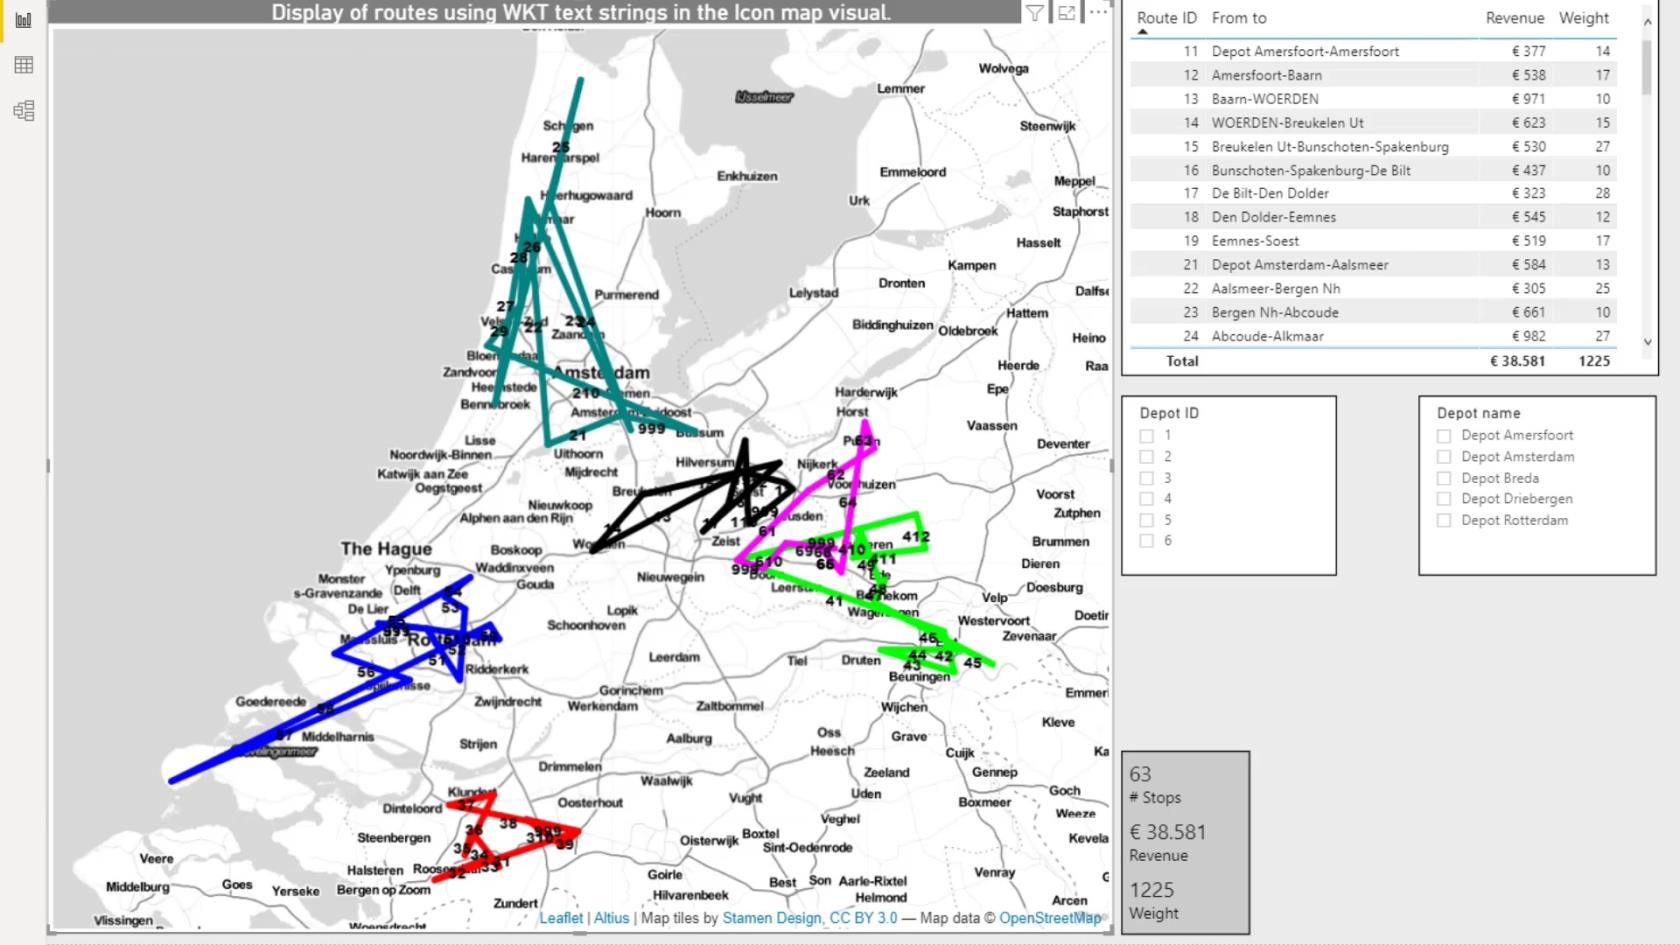Image resolution: width=1680 pixels, height=945 pixels.
Task: Select Bunschoten-Spakenburg-De Bilt row
Action: [x=1373, y=170]
